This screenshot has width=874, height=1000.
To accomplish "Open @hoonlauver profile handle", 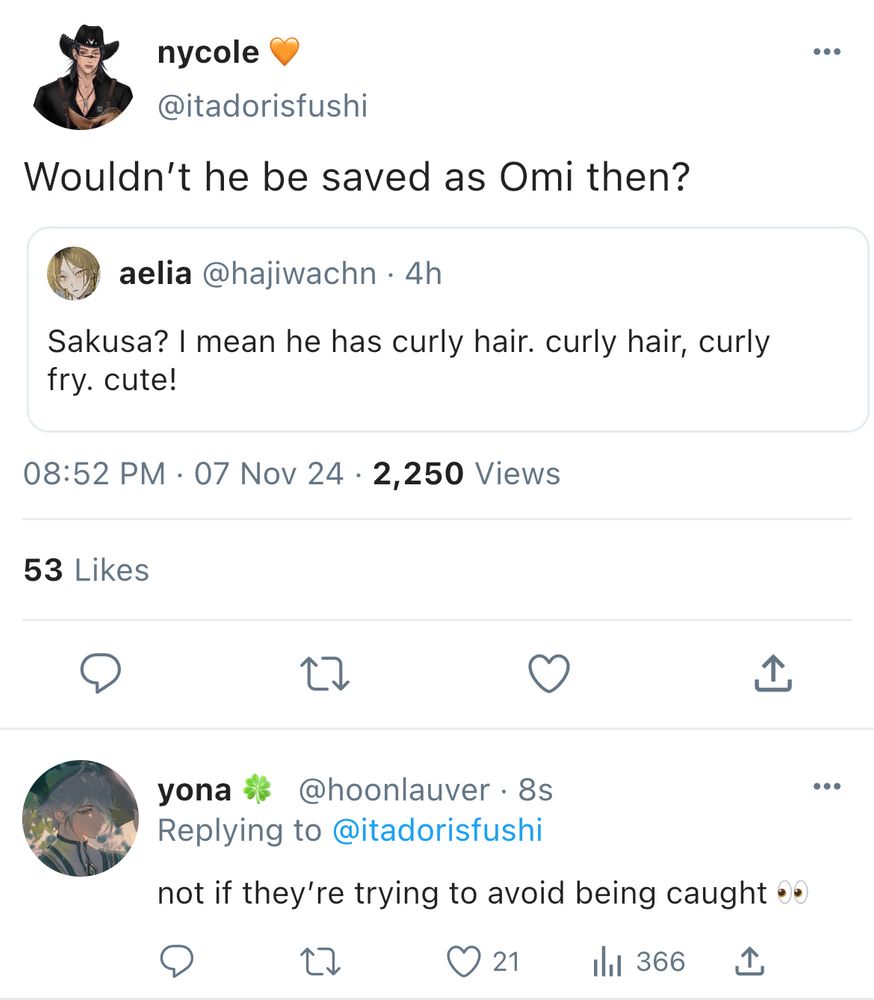I will (x=394, y=790).
